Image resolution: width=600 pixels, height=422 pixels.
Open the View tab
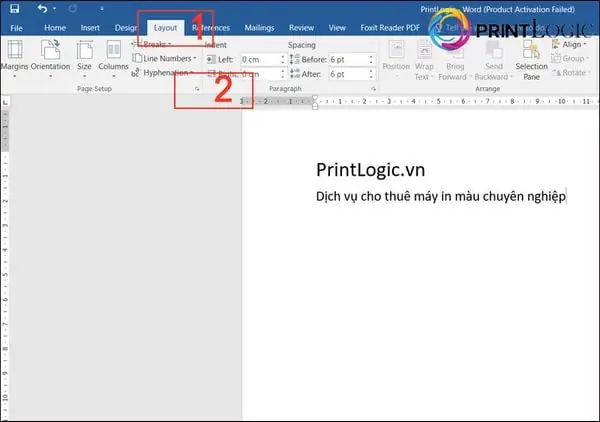pyautogui.click(x=337, y=28)
